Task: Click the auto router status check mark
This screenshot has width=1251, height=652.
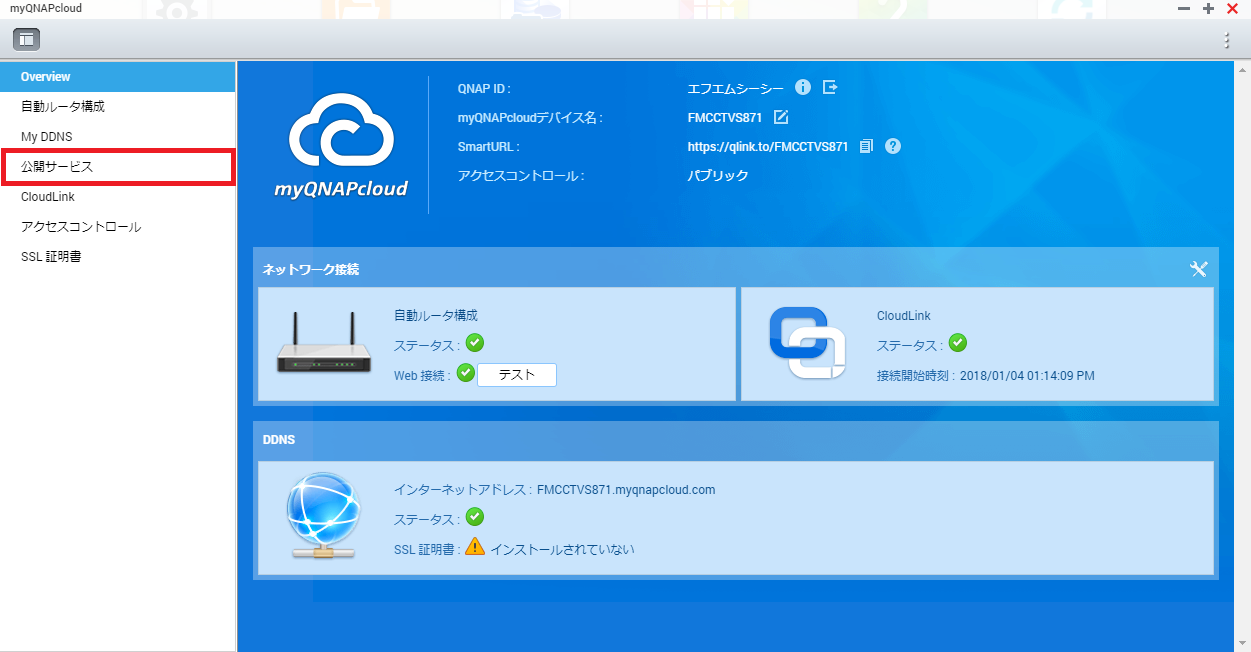Action: pyautogui.click(x=475, y=343)
